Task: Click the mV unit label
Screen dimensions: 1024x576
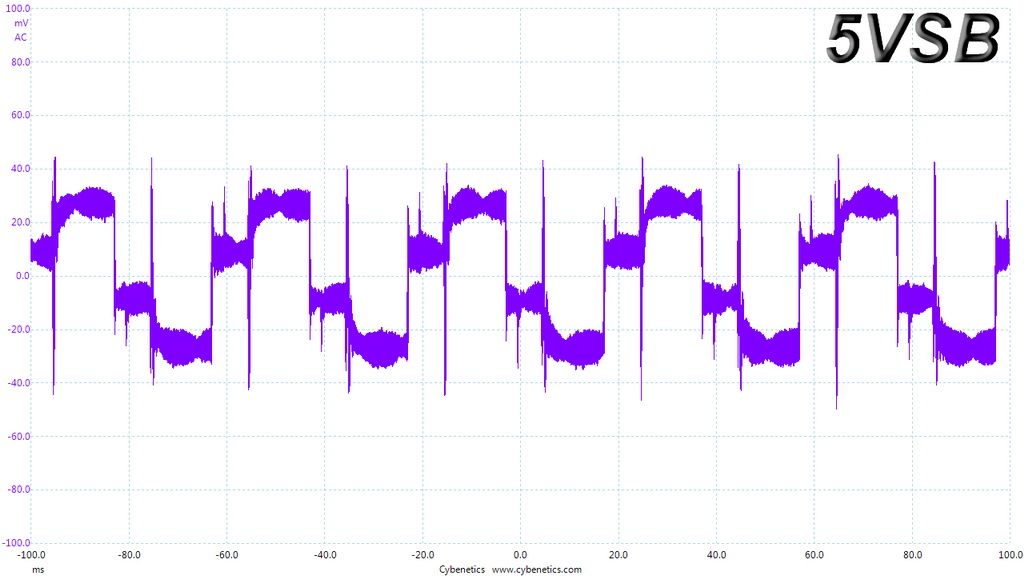Action: (x=21, y=23)
